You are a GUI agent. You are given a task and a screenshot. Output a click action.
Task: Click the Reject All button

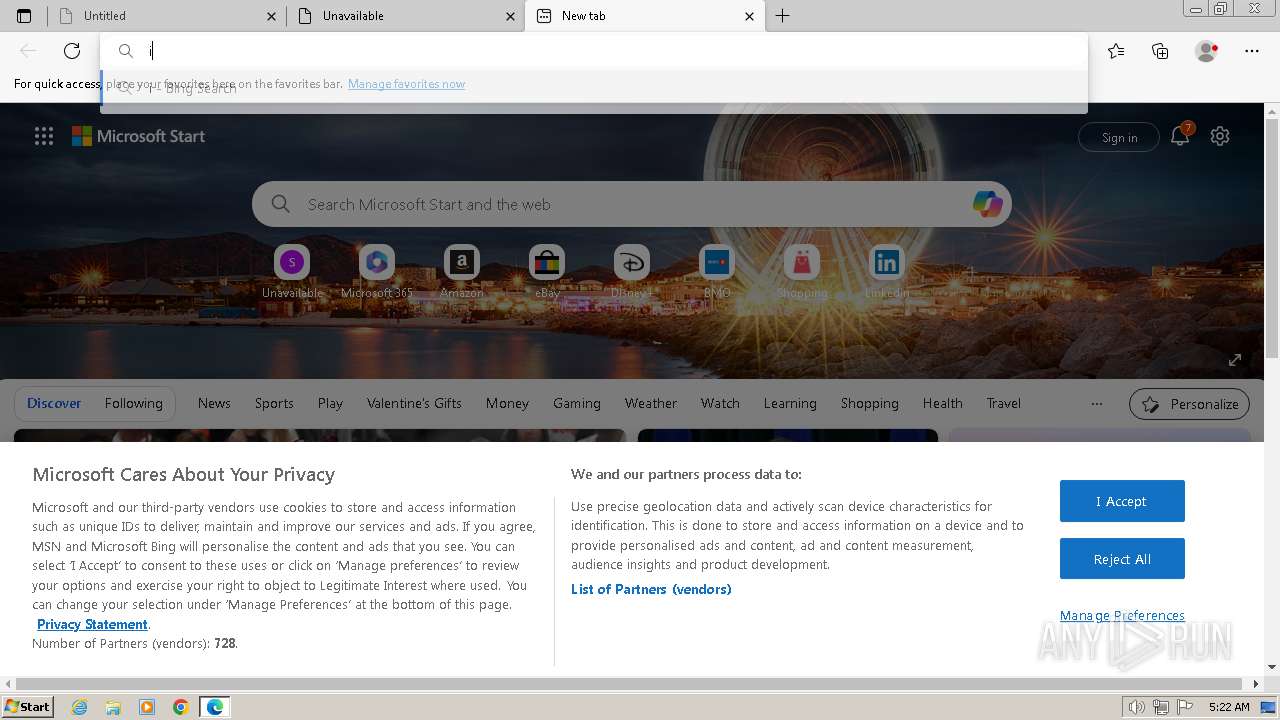1122,559
